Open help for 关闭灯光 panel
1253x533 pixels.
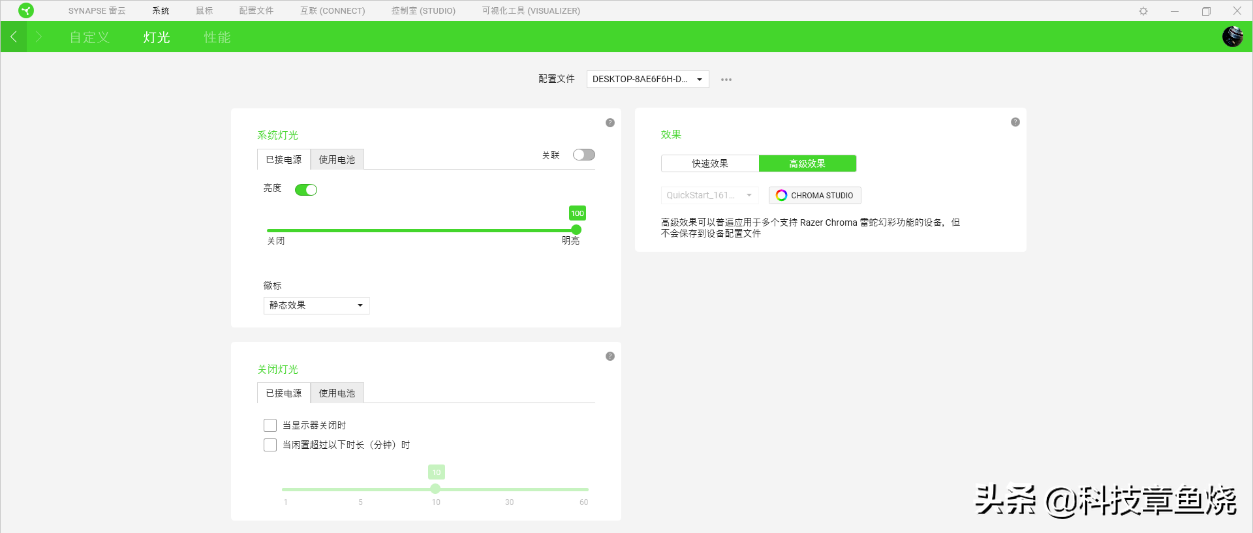[610, 356]
